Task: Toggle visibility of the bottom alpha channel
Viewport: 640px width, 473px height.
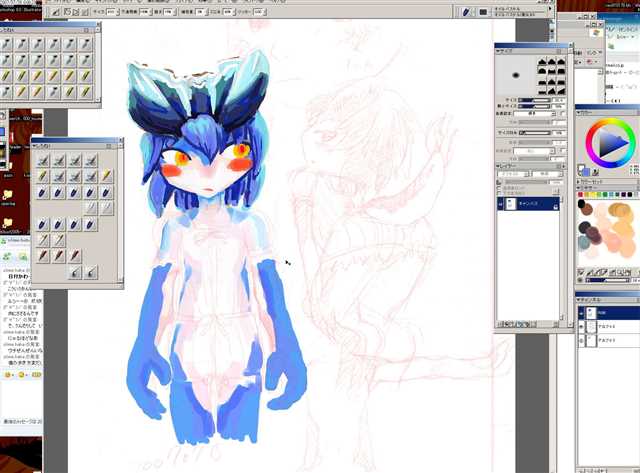Action: pyautogui.click(x=583, y=341)
